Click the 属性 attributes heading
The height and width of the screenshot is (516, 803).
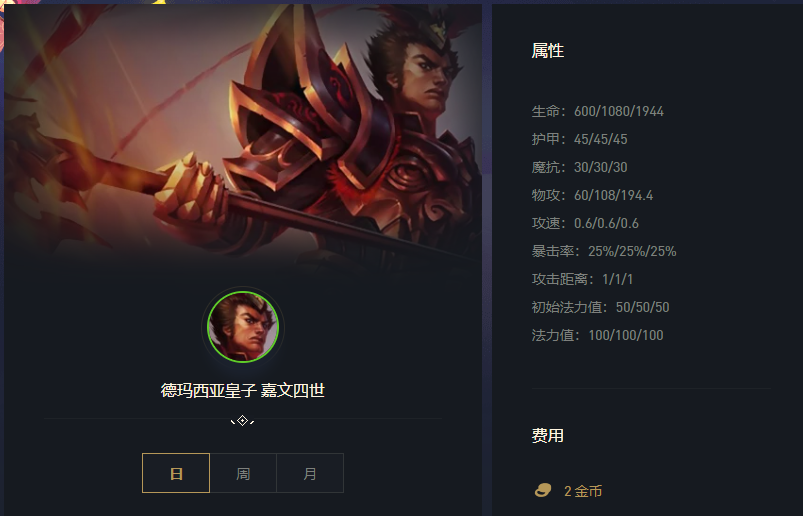point(547,51)
